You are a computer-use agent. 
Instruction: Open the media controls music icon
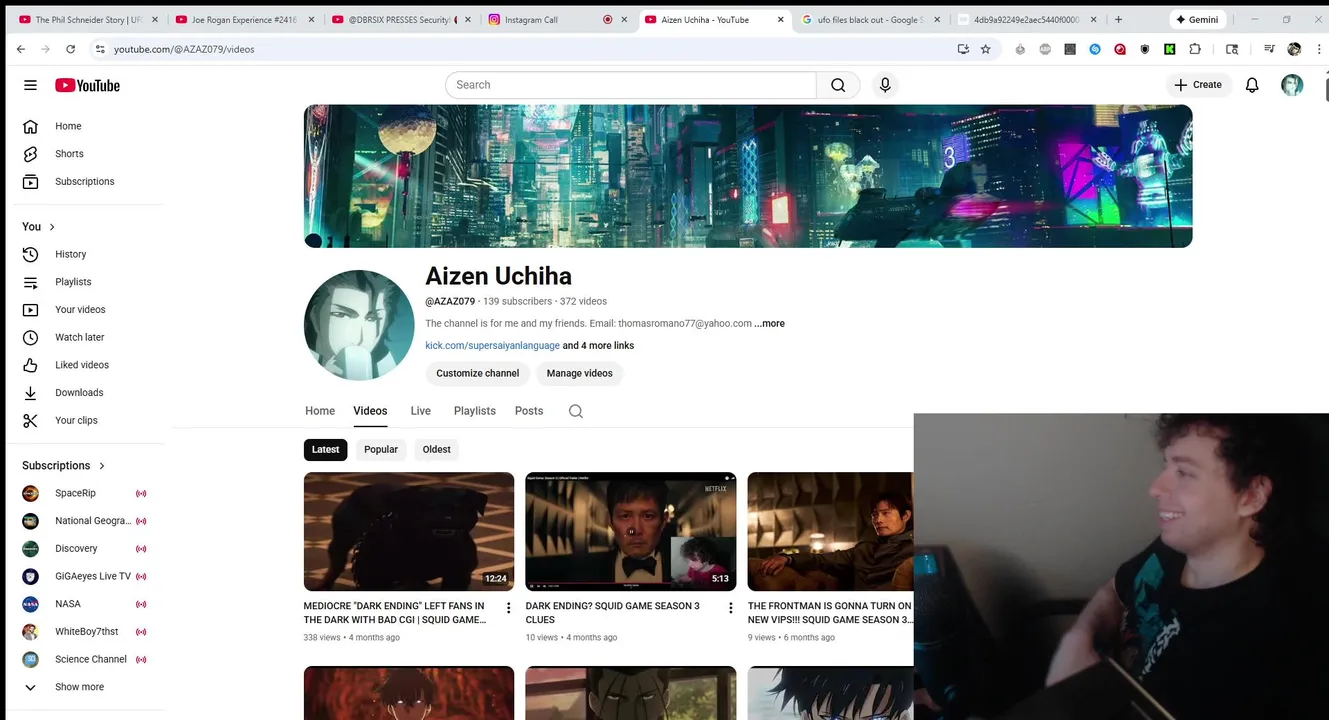click(x=1269, y=49)
